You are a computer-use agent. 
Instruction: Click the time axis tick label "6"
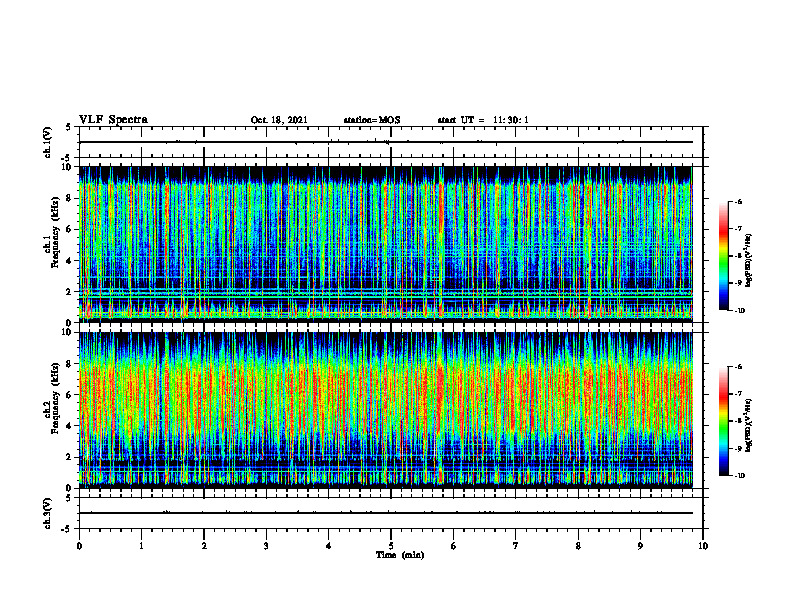[x=454, y=546]
